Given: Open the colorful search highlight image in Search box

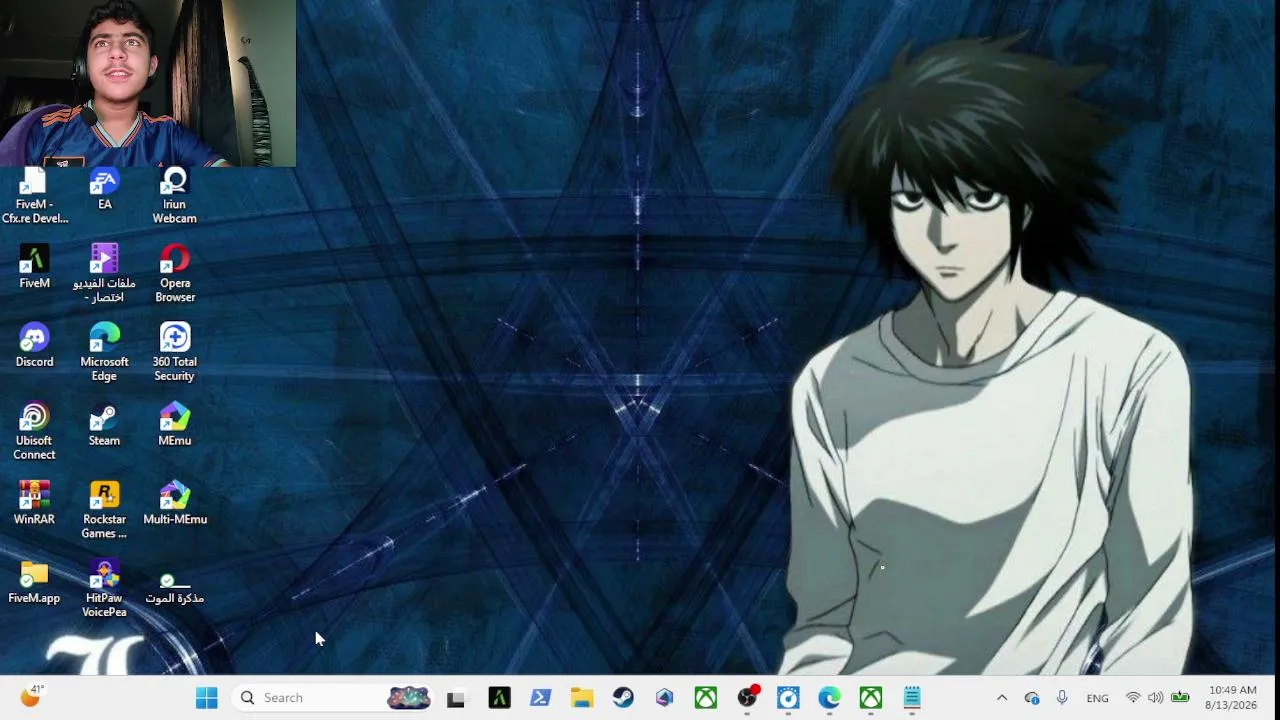Looking at the screenshot, I should [408, 698].
